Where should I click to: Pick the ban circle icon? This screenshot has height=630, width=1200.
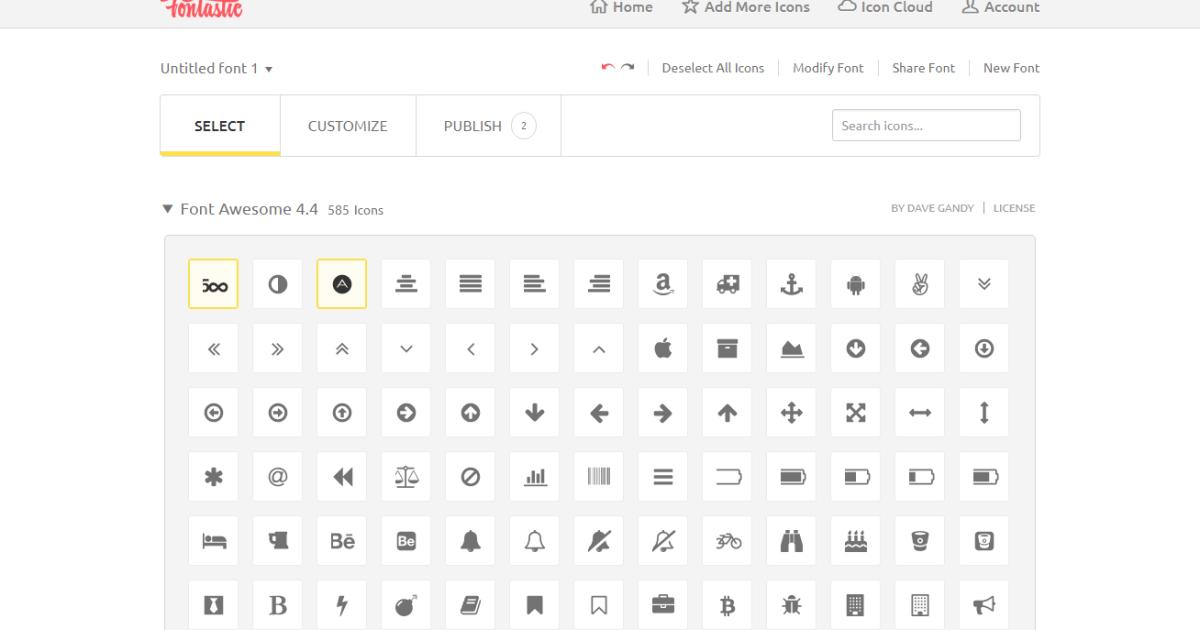470,477
